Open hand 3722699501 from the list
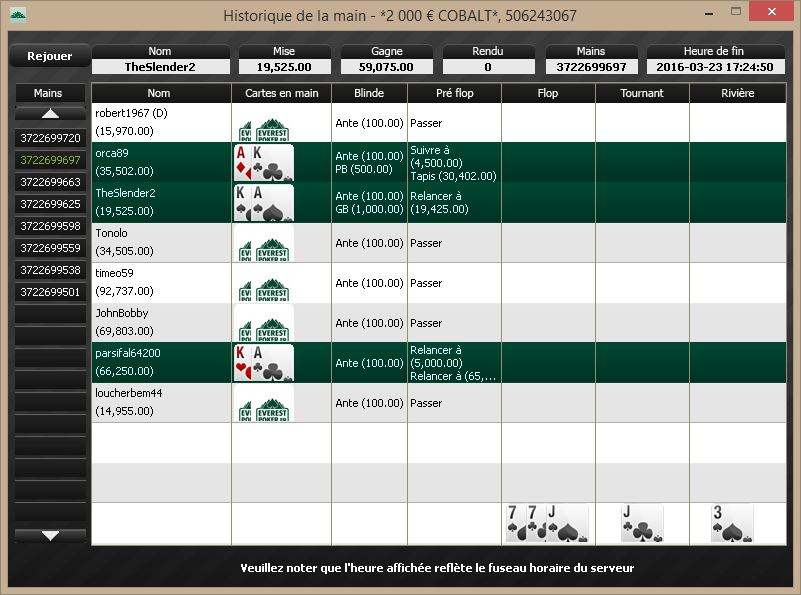Viewport: 801px width, 595px height. (50, 292)
